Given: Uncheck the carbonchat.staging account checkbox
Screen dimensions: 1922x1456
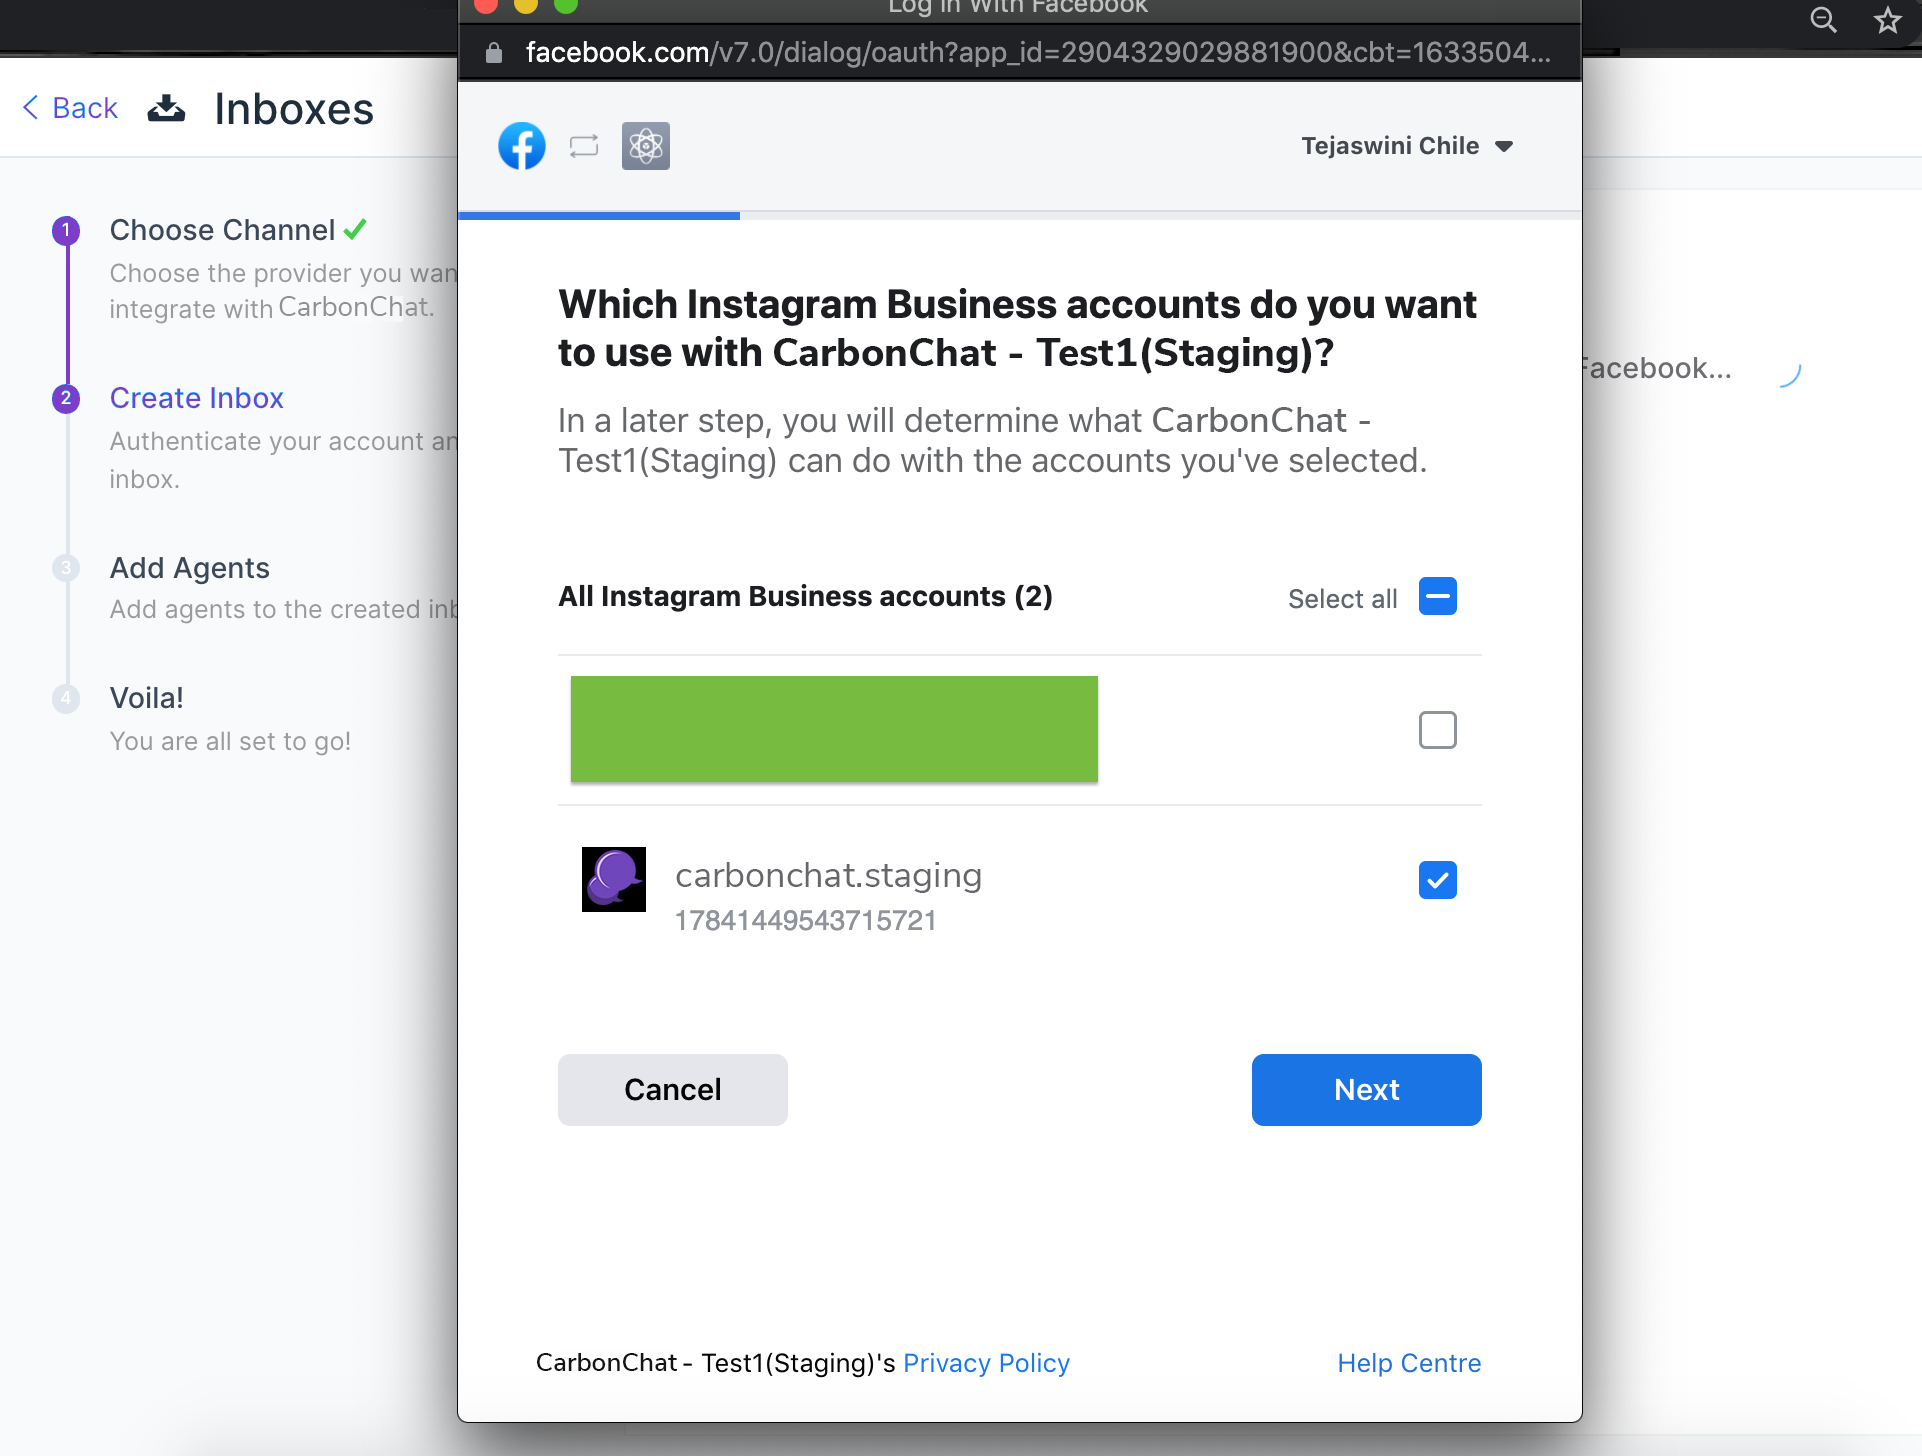Looking at the screenshot, I should click(1437, 880).
